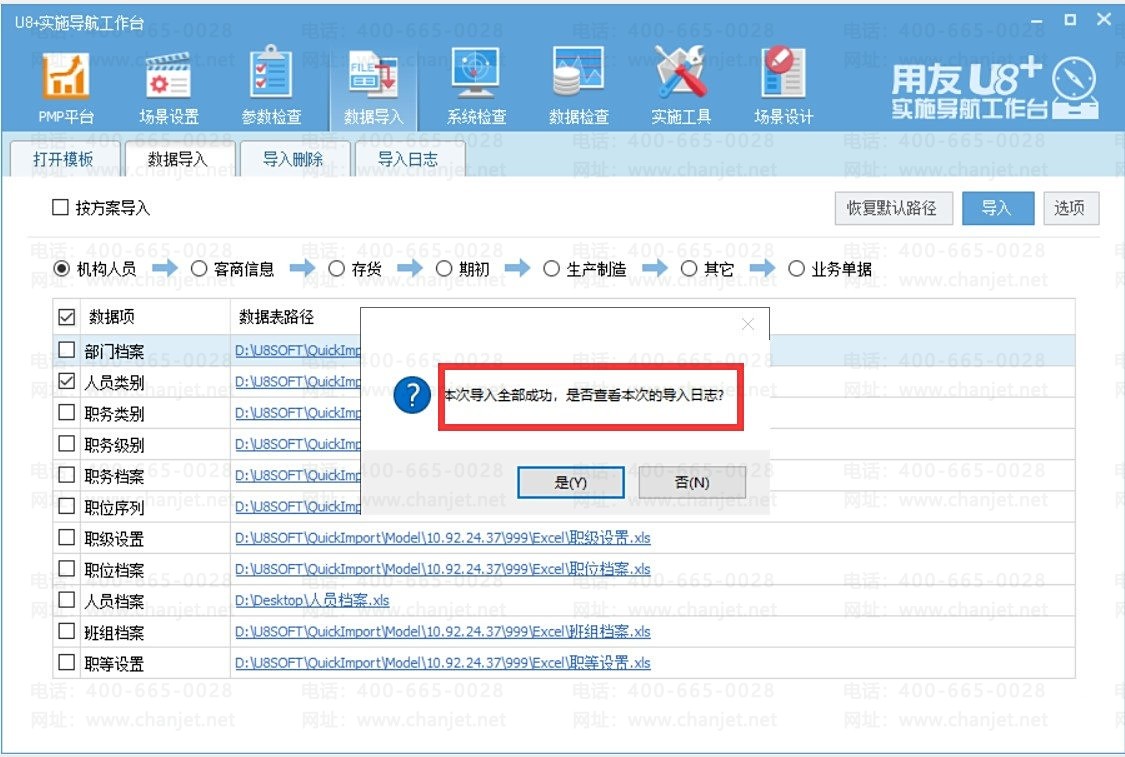The width and height of the screenshot is (1125, 757).
Task: Uncheck the 人员类别 checkbox
Action: point(67,381)
